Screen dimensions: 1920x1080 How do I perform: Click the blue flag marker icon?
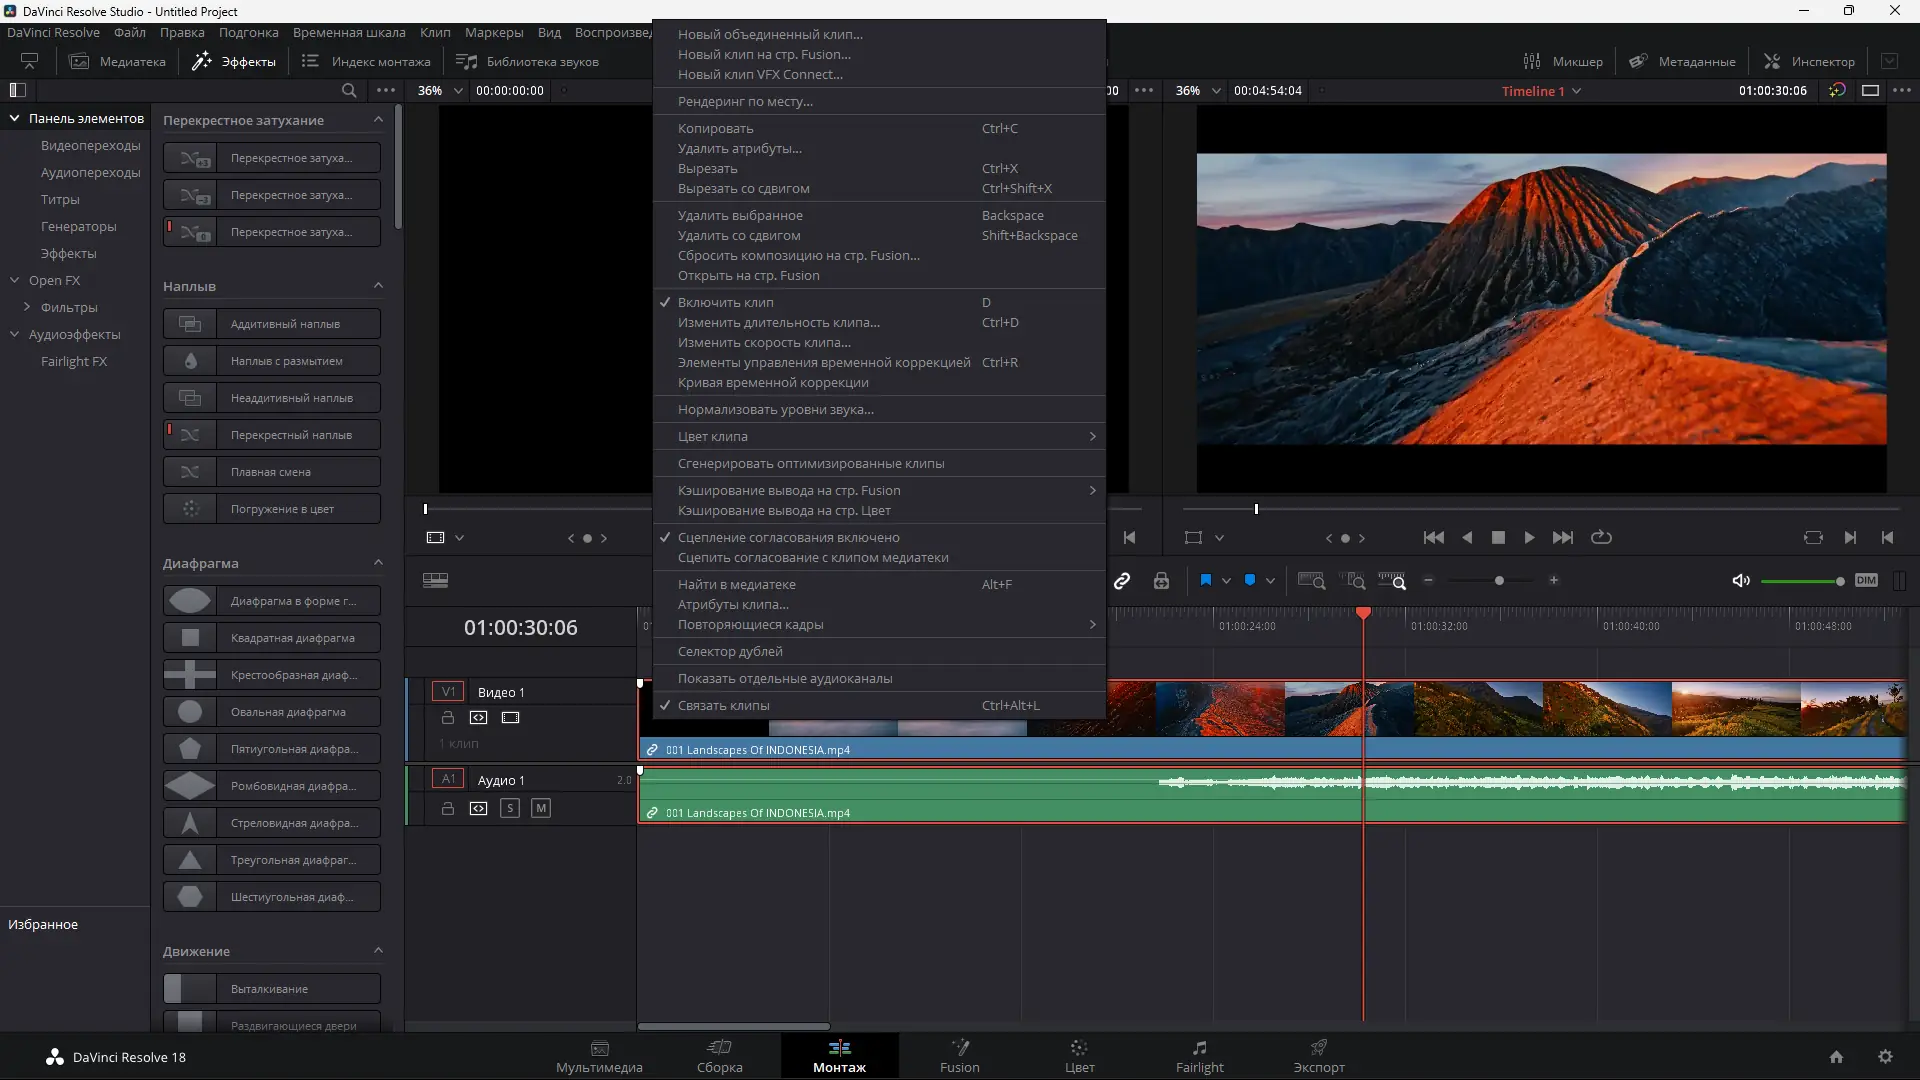tap(1206, 580)
